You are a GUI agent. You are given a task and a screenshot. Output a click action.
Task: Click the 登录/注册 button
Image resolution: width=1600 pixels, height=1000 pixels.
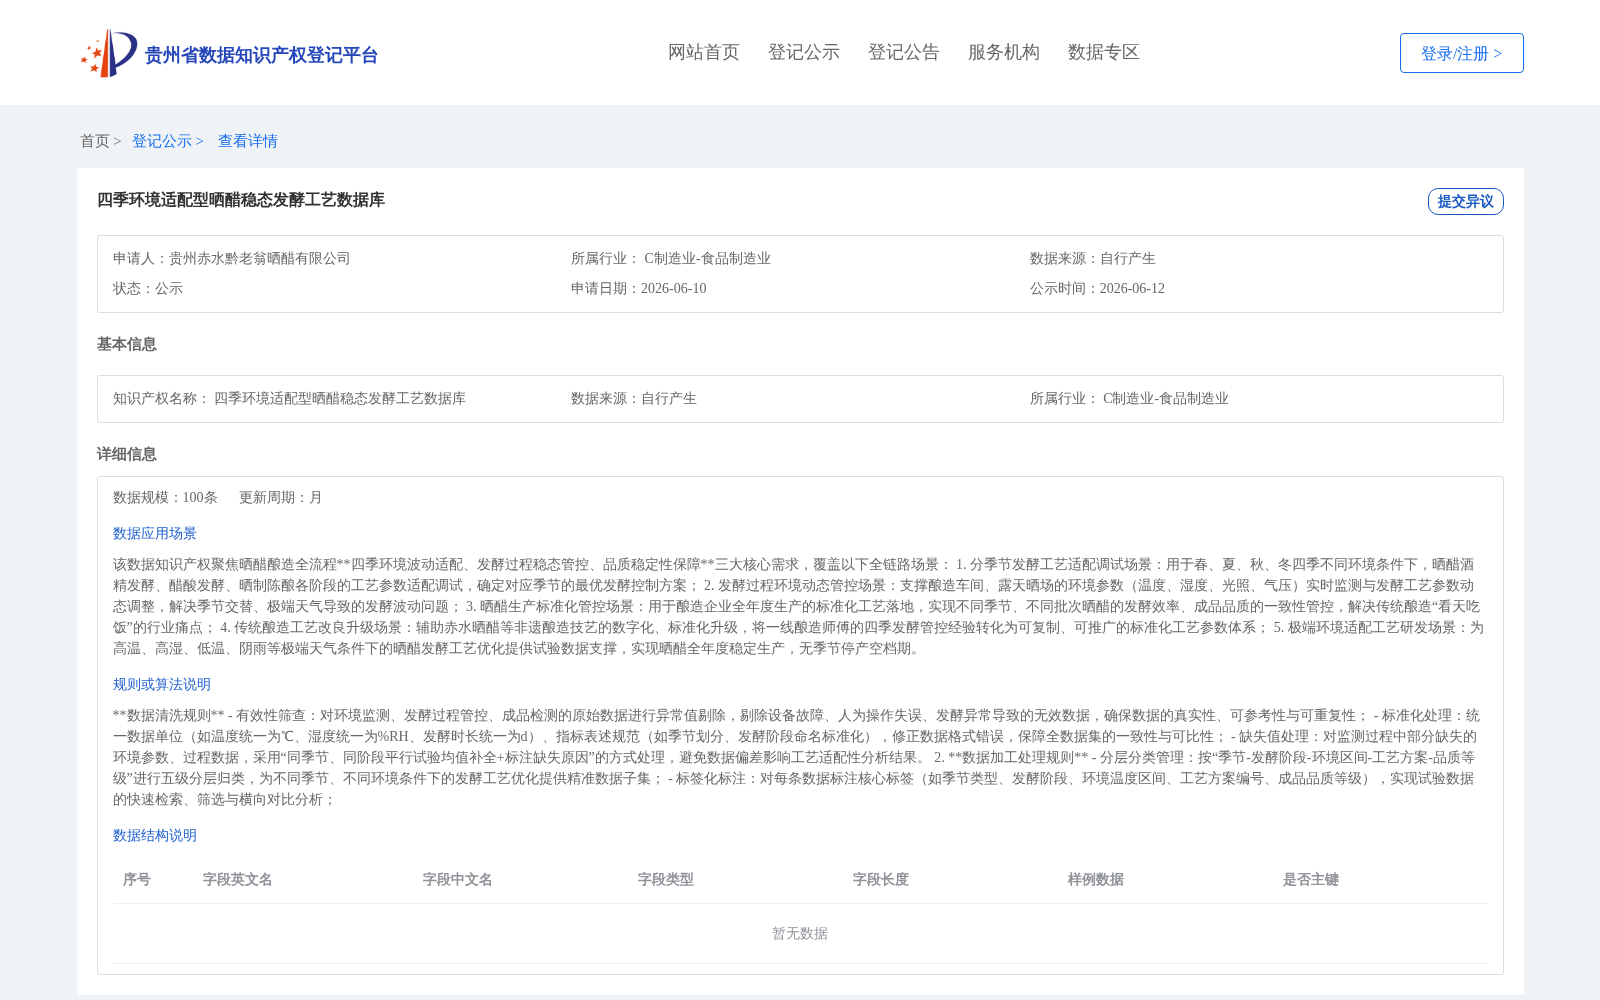(1461, 53)
